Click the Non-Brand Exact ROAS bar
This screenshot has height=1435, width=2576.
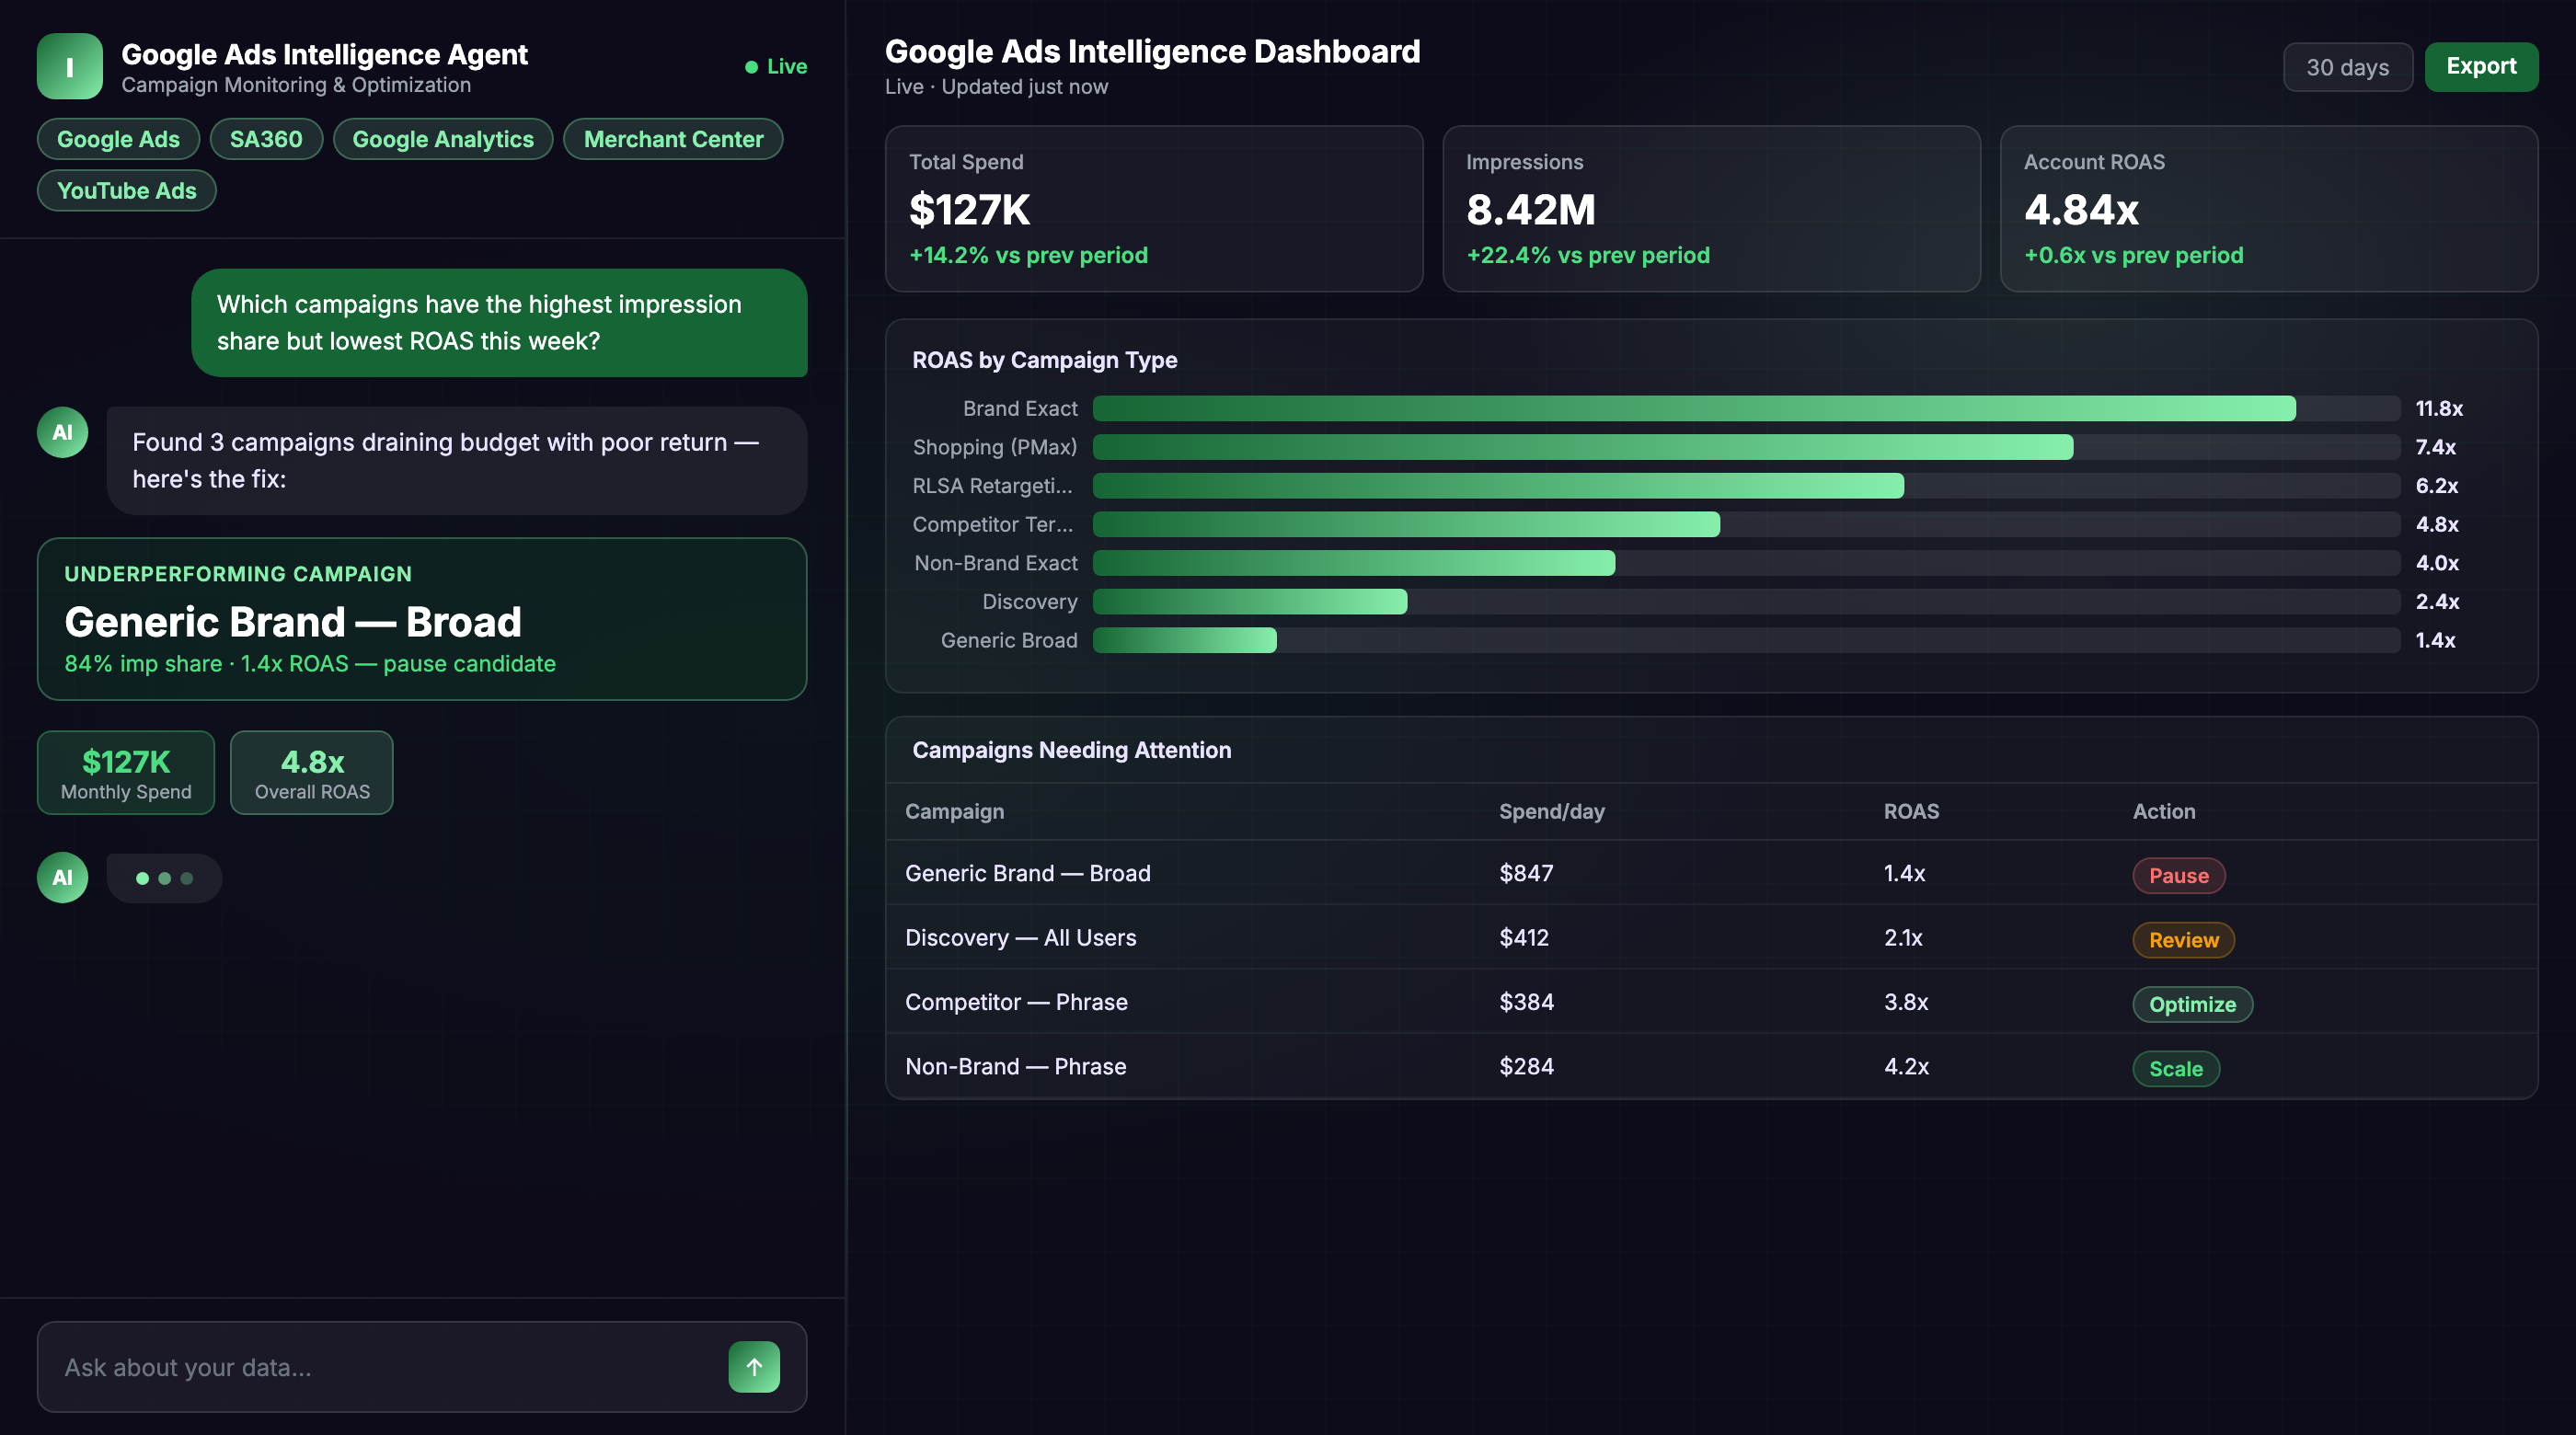pyautogui.click(x=1354, y=563)
